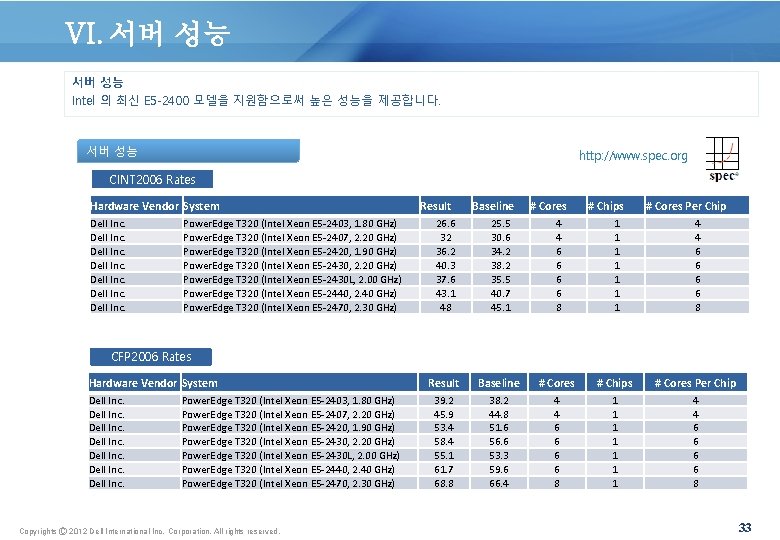The image size is (780, 540).
Task: Select the CINT2006 Rates label
Action: (152, 180)
